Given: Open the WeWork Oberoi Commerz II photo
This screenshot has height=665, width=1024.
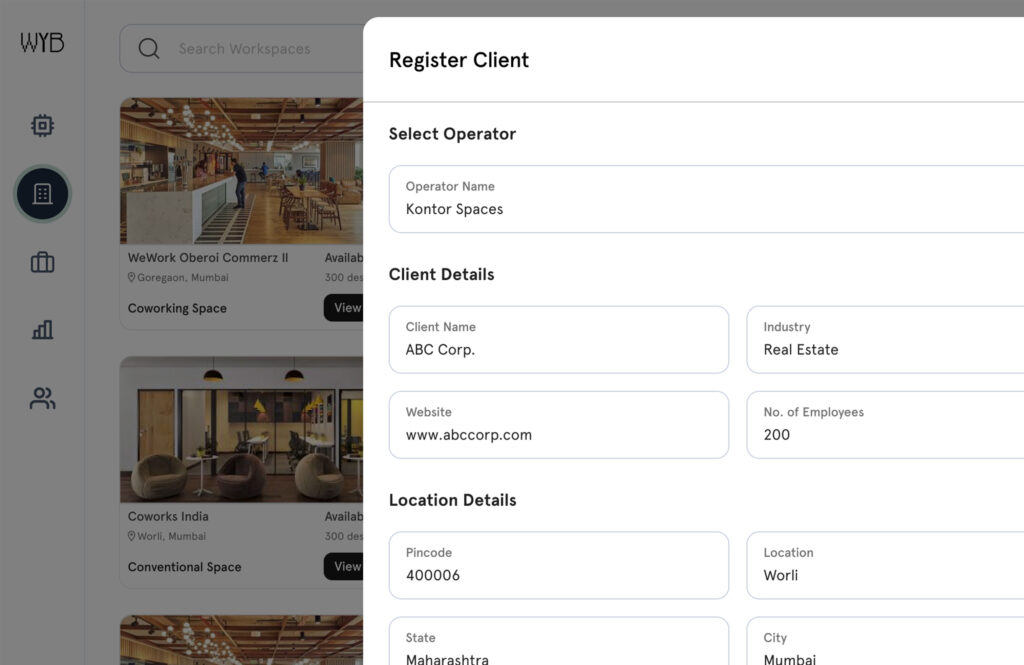Looking at the screenshot, I should click(241, 171).
